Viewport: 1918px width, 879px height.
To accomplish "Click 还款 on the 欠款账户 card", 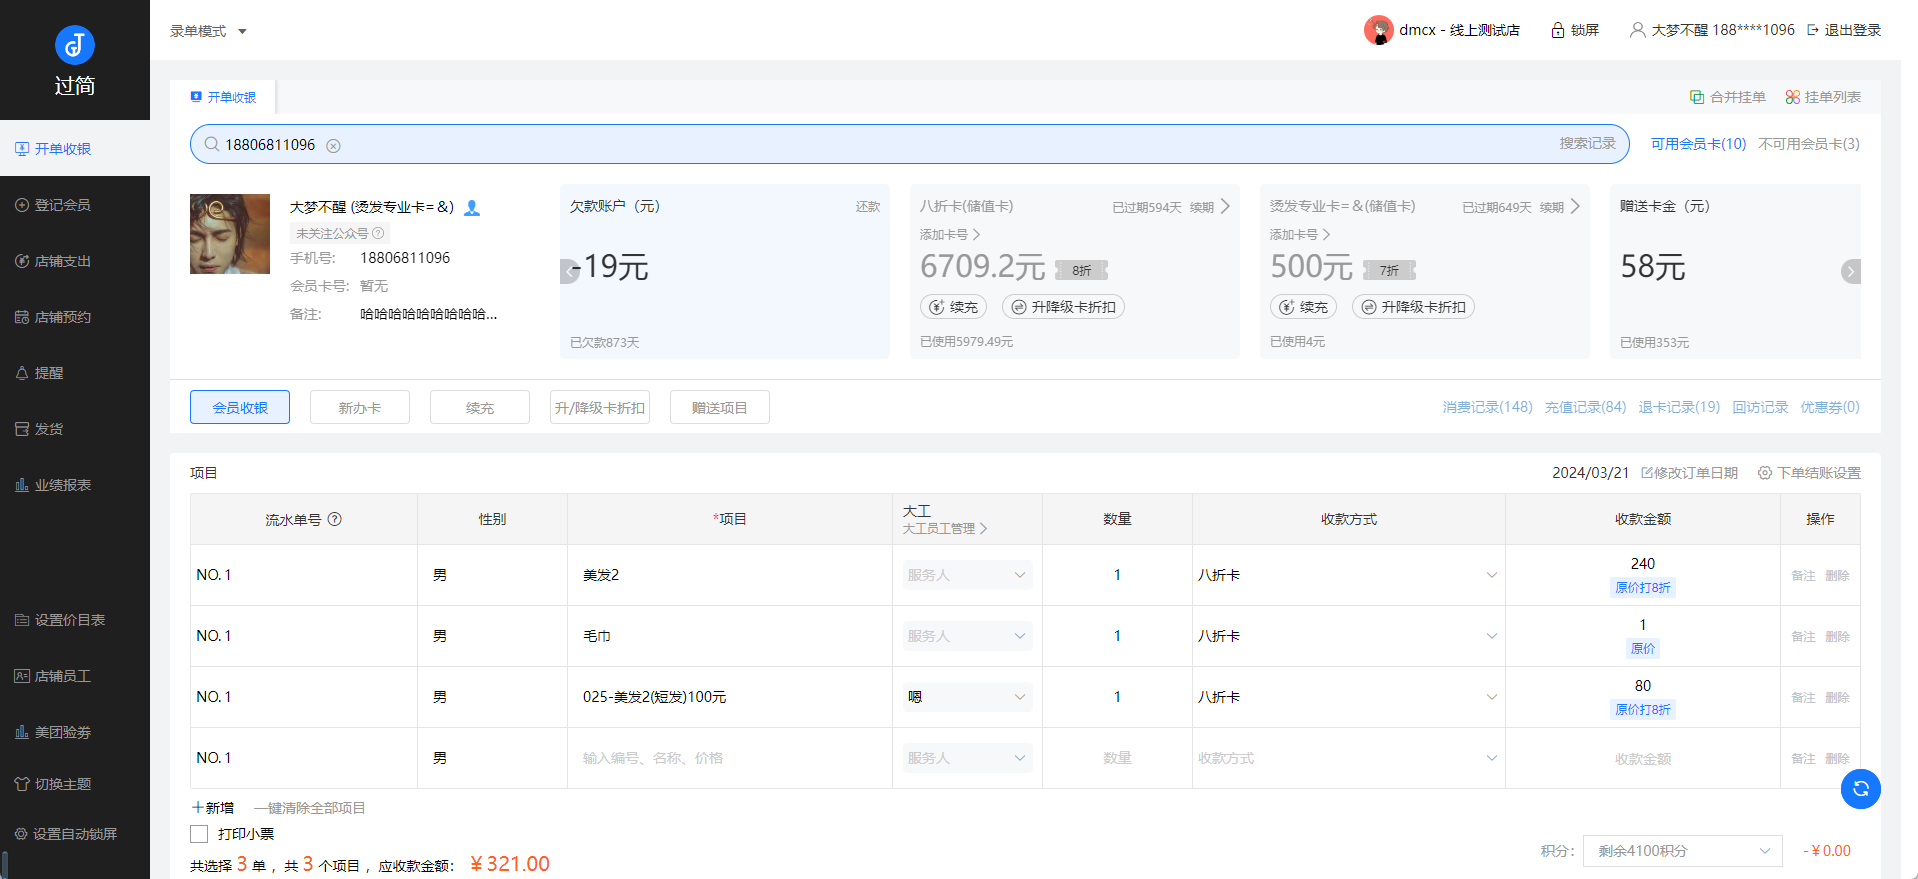I will pyautogui.click(x=868, y=207).
